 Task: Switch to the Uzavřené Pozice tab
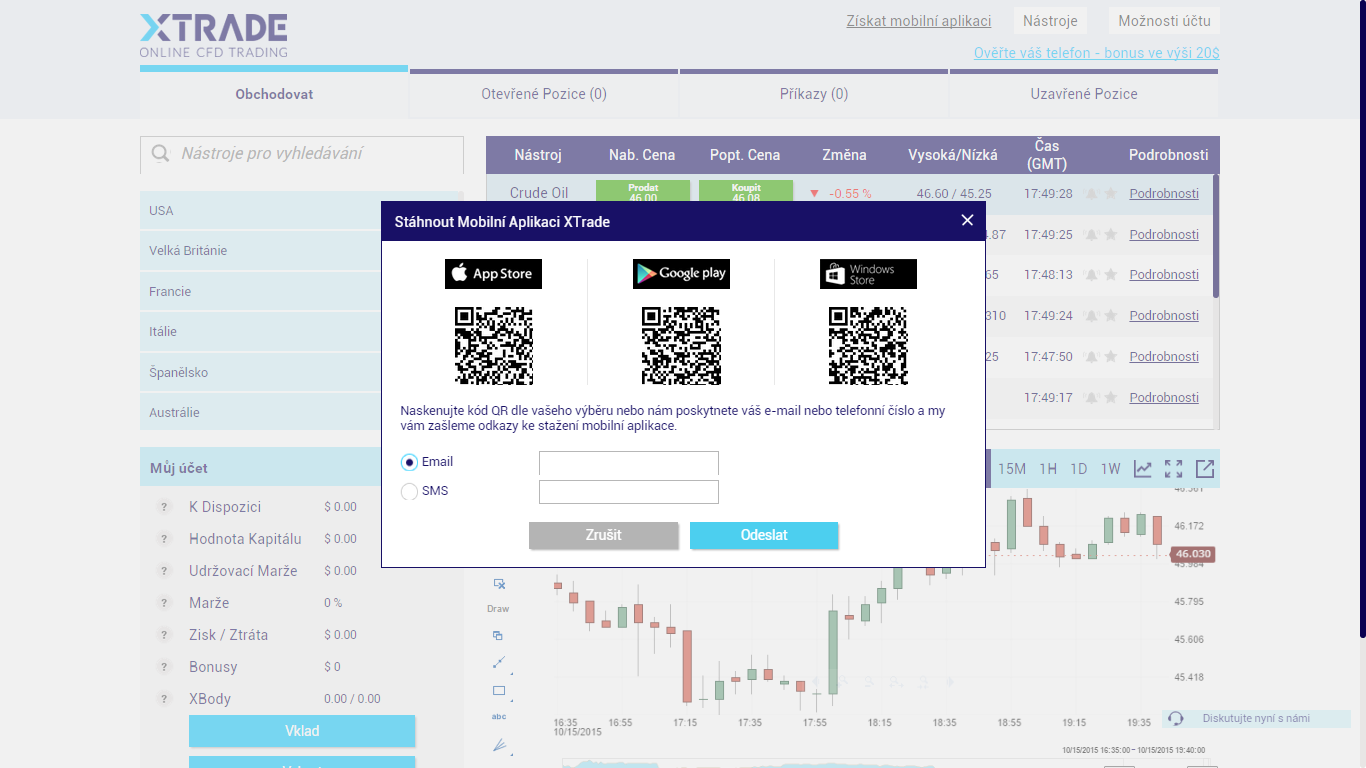point(1084,94)
